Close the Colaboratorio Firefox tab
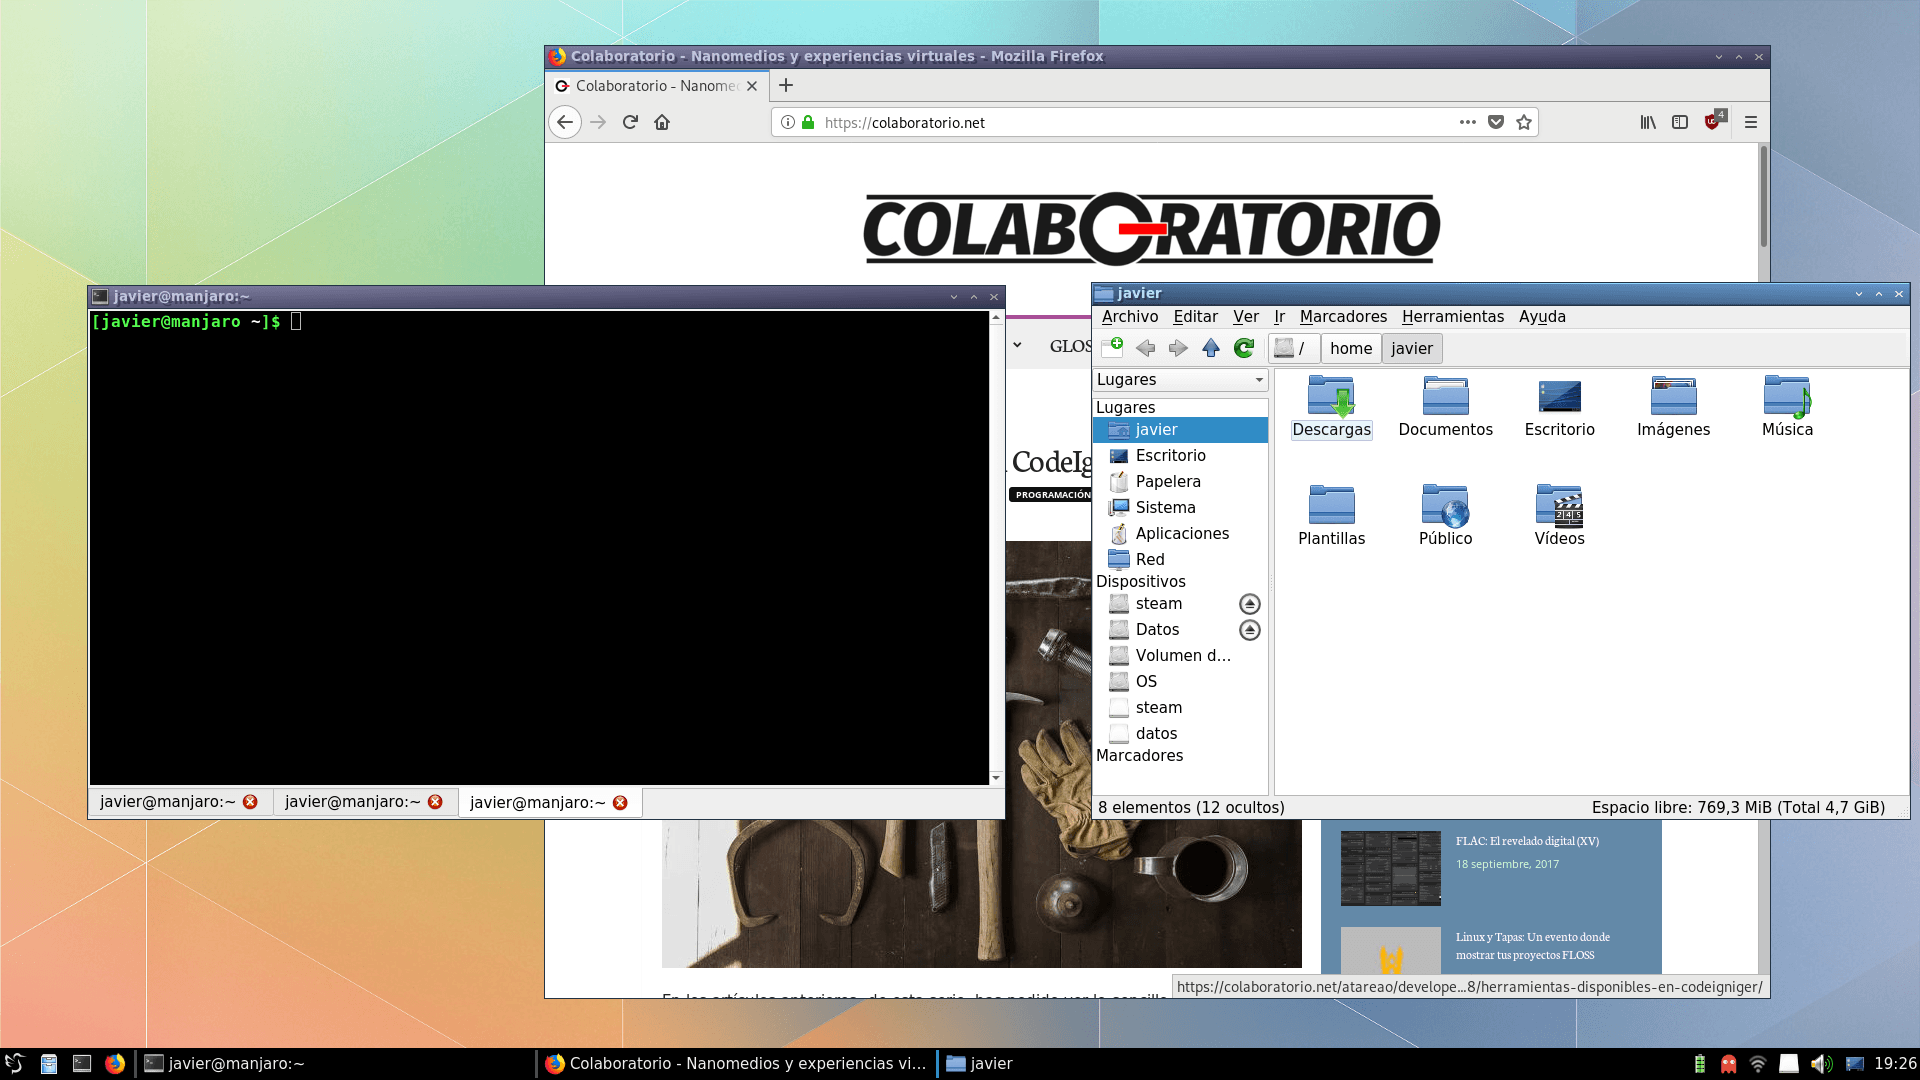Screen dimensions: 1920x1080 tap(752, 86)
